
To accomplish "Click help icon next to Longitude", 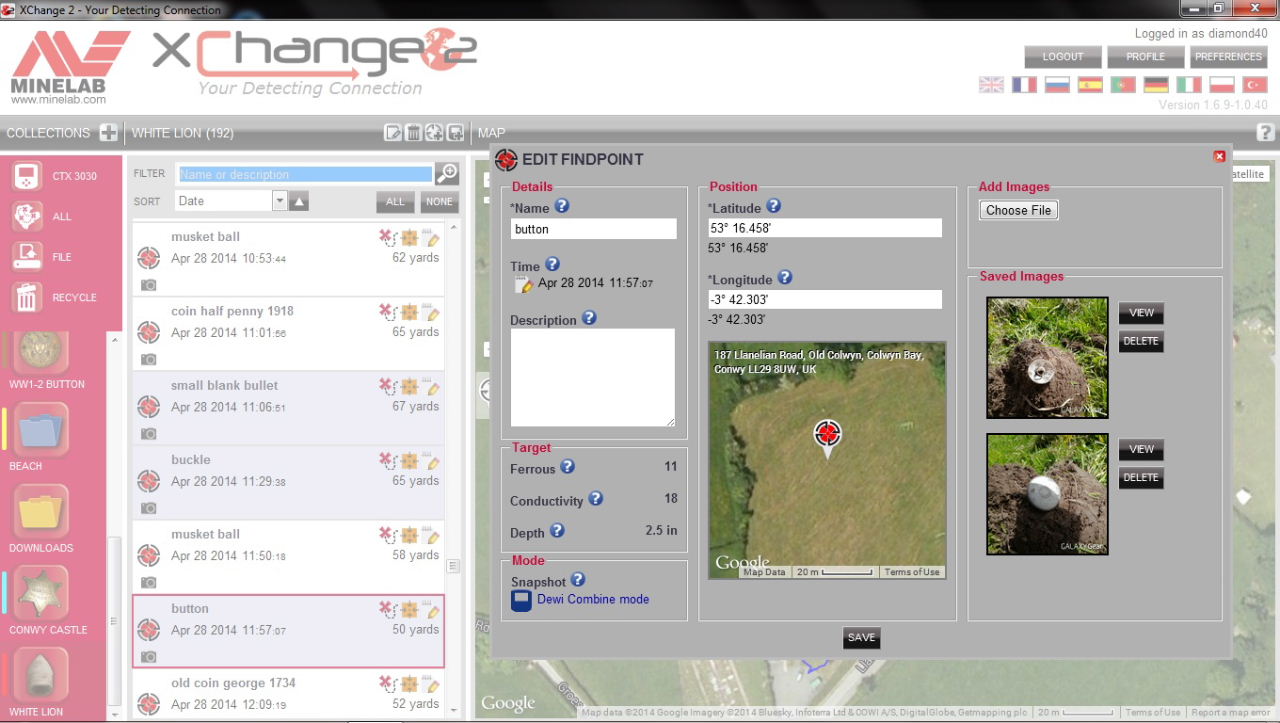I will (785, 278).
